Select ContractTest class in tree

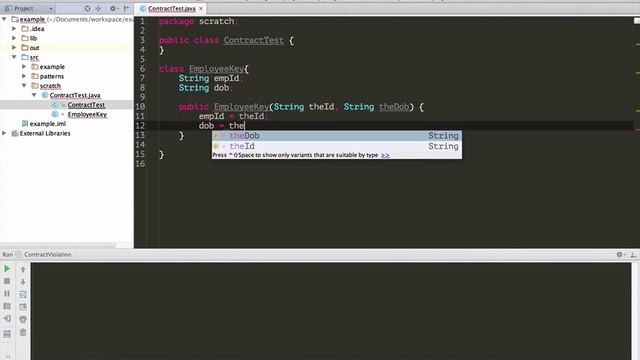86,105
